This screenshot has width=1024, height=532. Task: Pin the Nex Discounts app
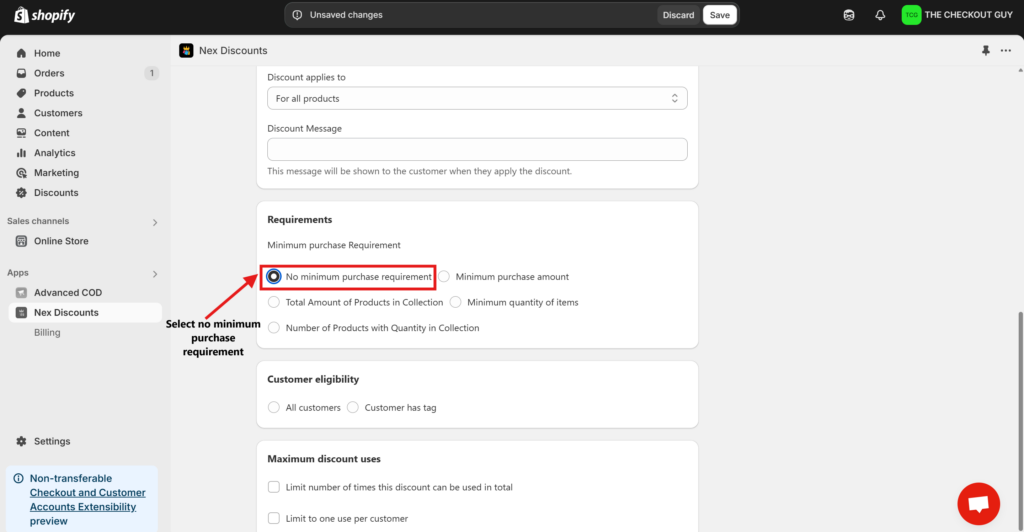pos(986,51)
